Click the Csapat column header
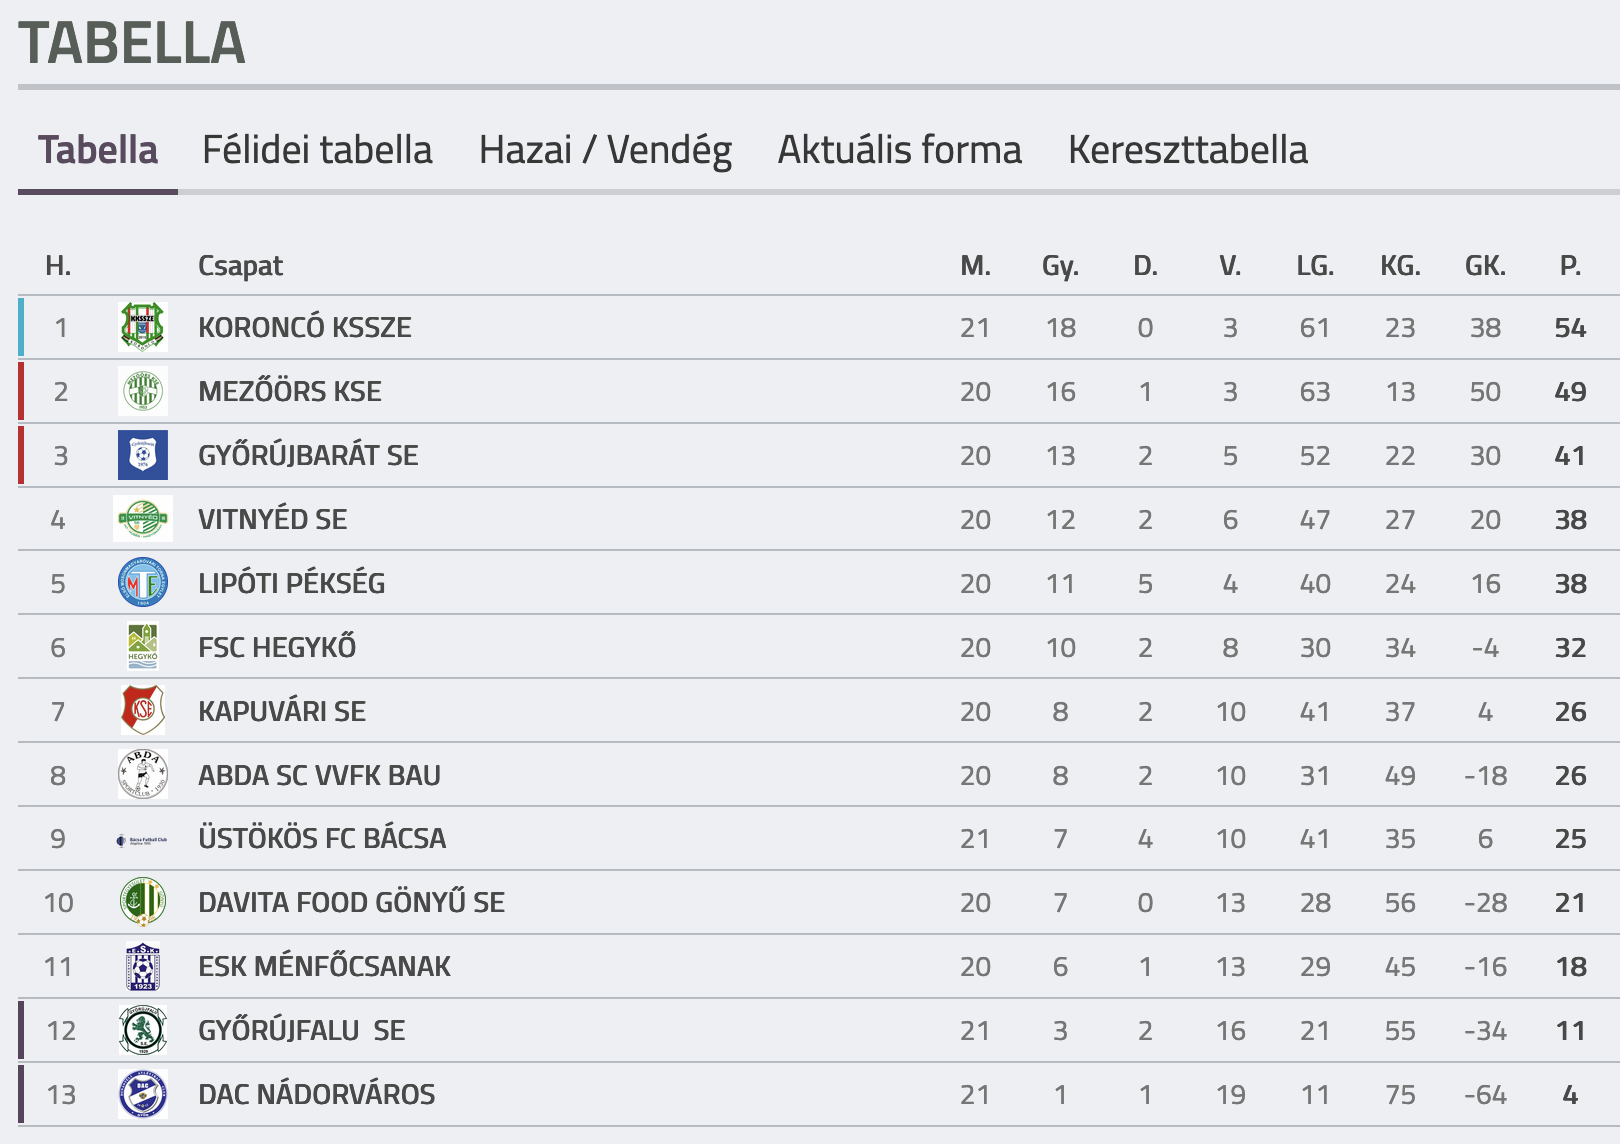The width and height of the screenshot is (1620, 1144). pyautogui.click(x=240, y=266)
